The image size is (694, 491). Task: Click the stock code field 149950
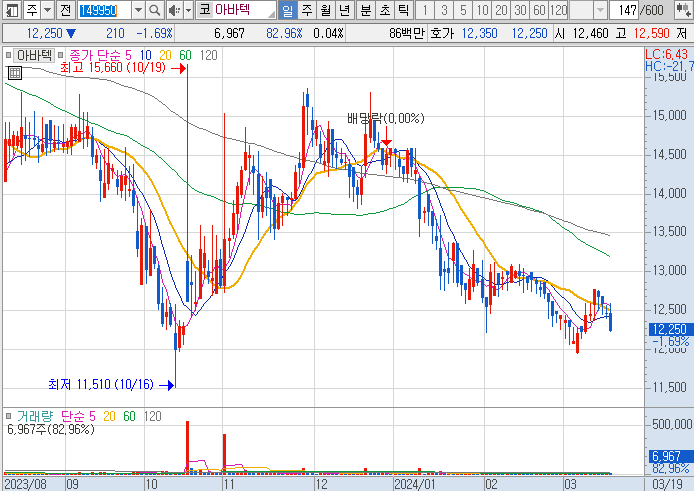pos(104,10)
